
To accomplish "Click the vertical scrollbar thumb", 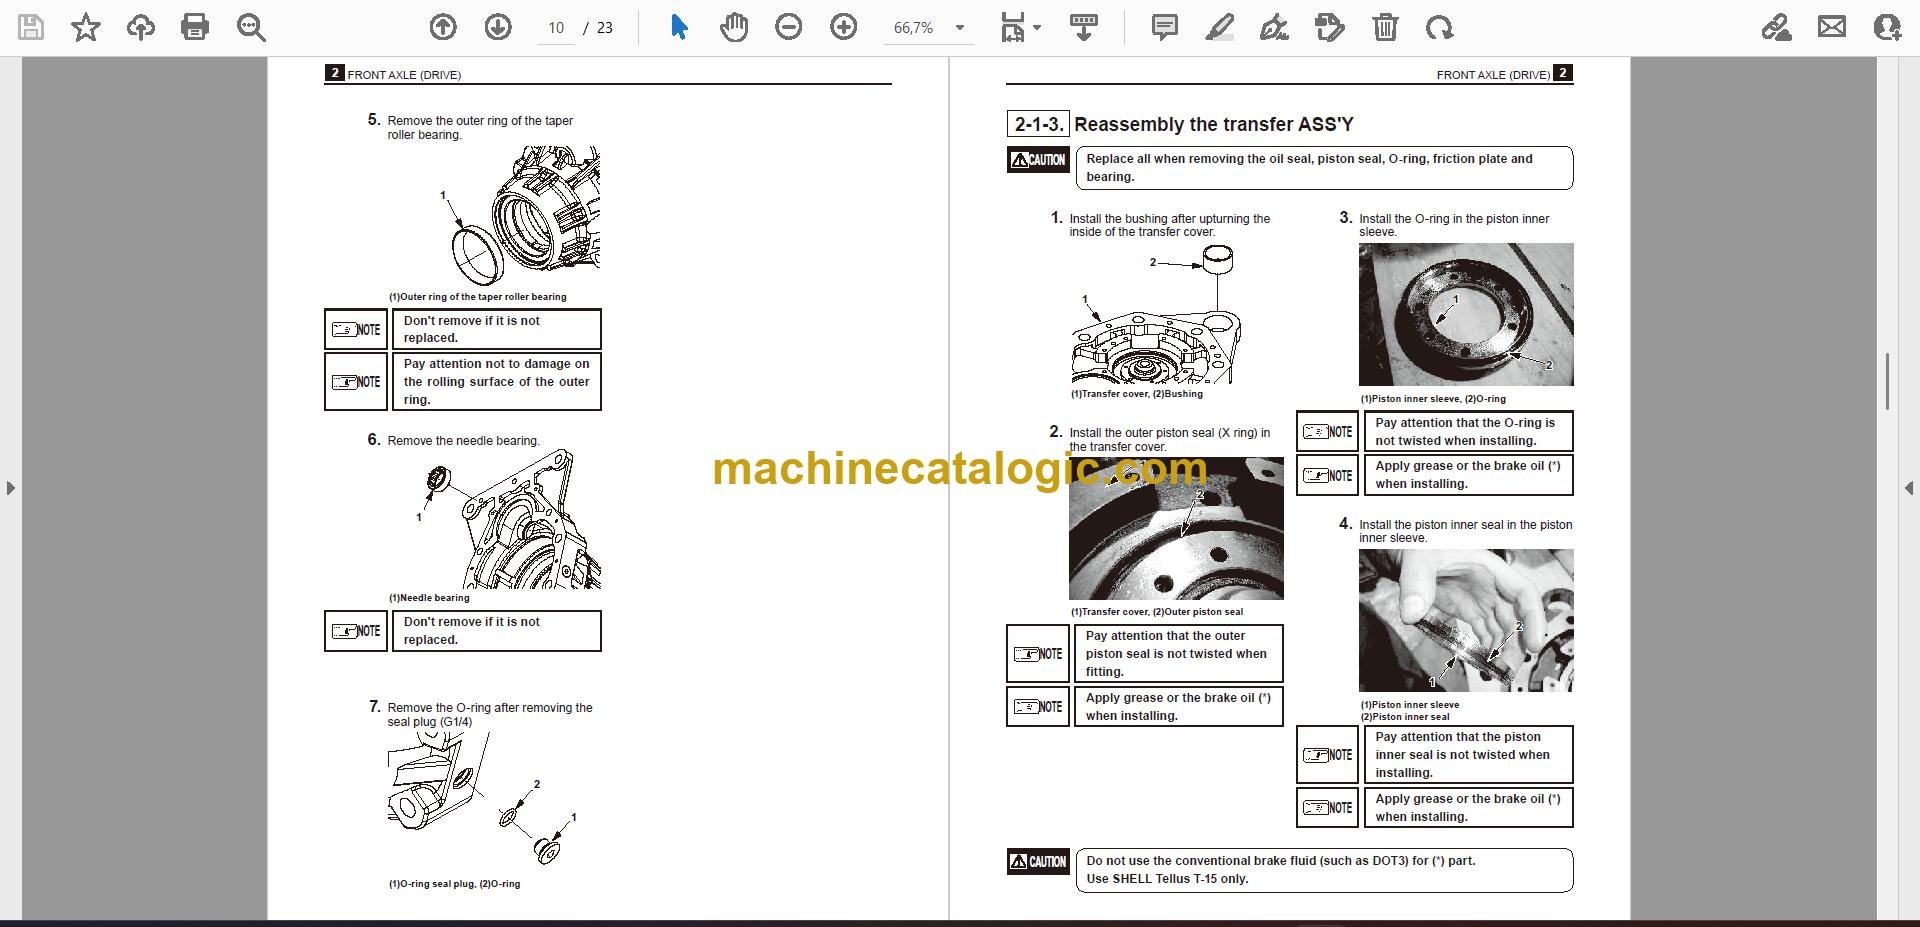I will click(x=1887, y=381).
